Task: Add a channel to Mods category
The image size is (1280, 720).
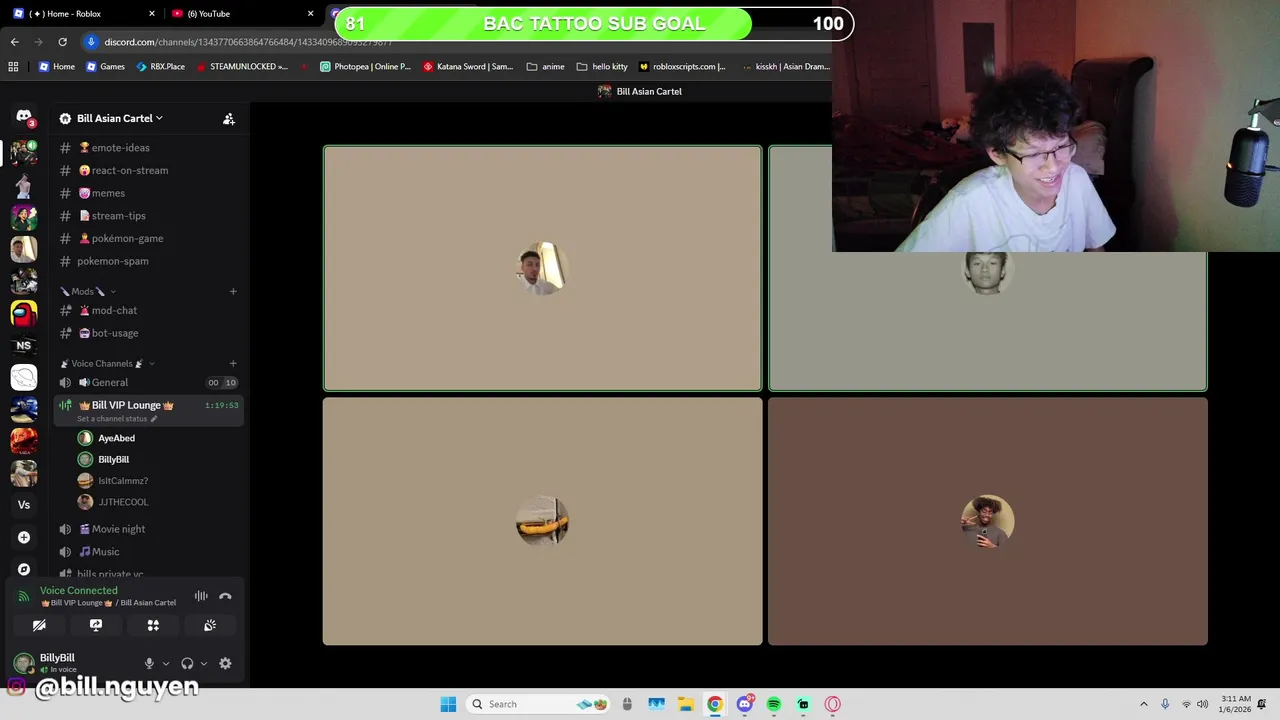Action: pyautogui.click(x=233, y=291)
